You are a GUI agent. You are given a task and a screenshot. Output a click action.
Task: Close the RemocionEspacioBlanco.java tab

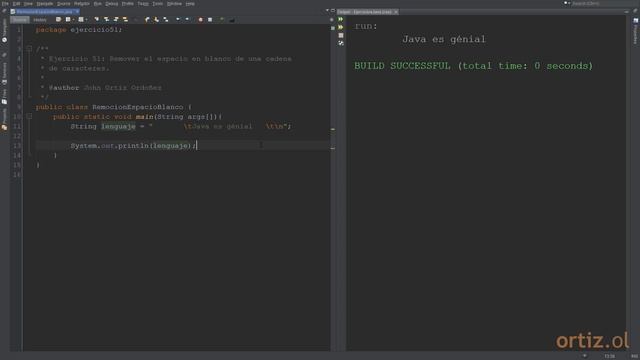(x=77, y=12)
